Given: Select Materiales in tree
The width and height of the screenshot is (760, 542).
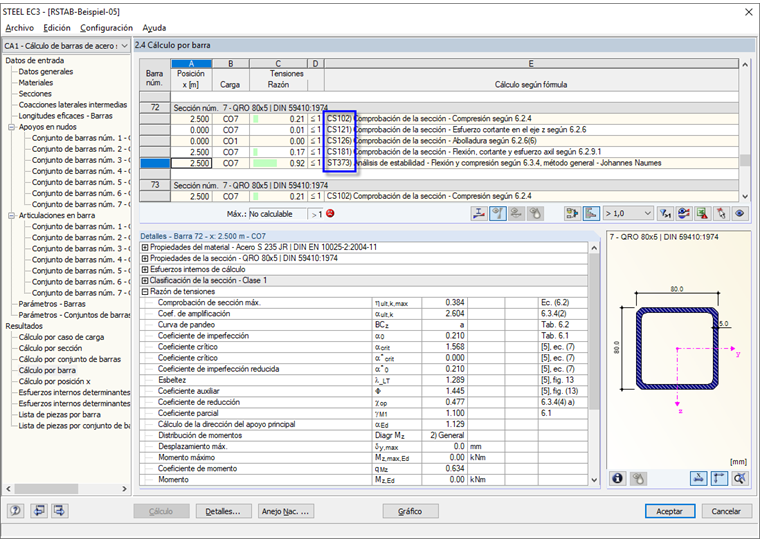Looking at the screenshot, I should (36, 83).
